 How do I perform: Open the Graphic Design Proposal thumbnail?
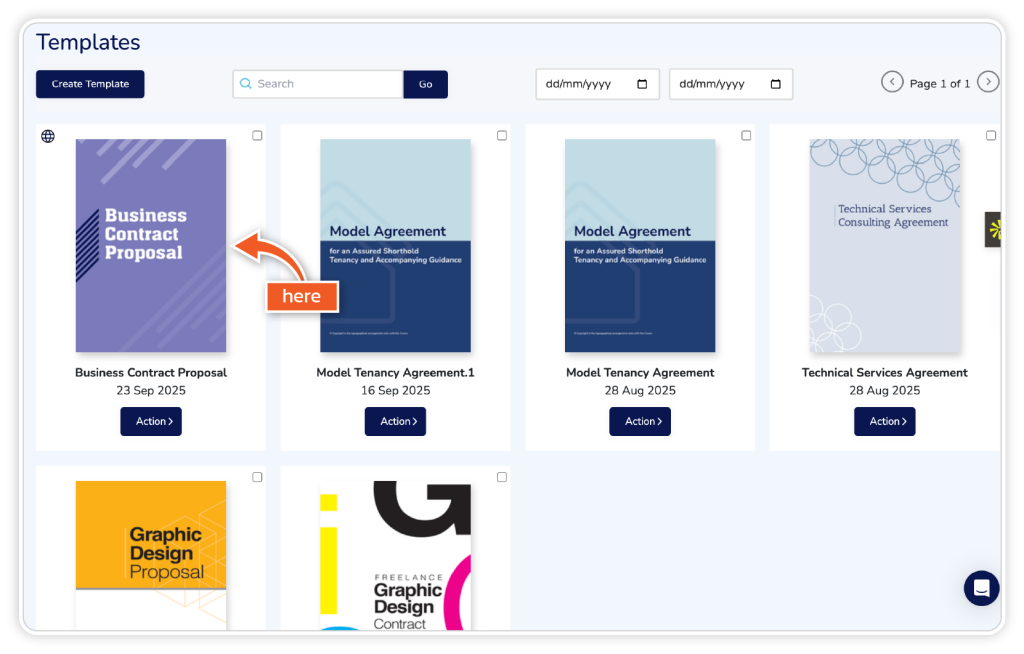point(151,553)
